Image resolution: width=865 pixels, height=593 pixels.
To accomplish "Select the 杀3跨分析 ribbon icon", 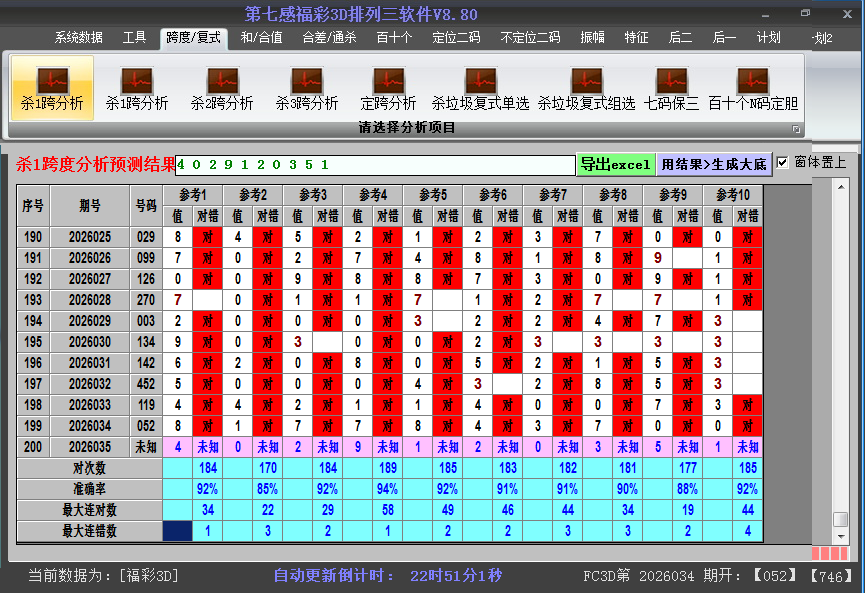I will click(x=307, y=88).
